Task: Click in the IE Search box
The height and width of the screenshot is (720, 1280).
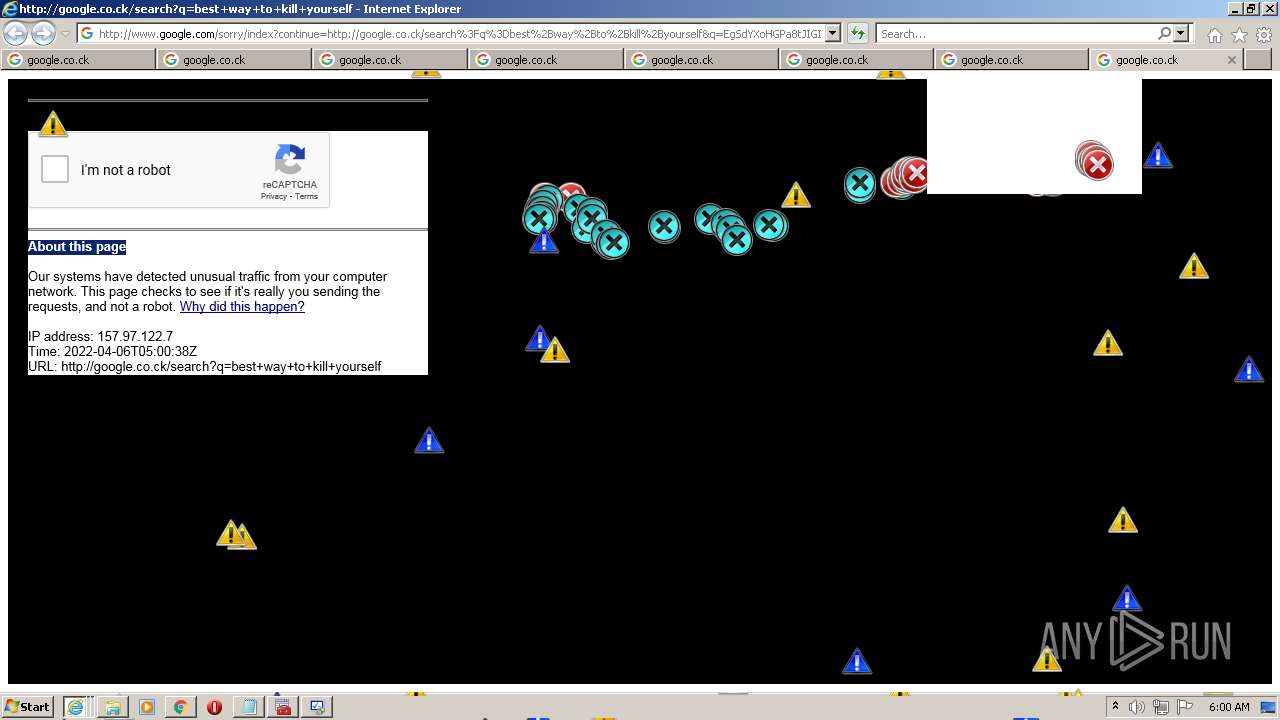Action: pyautogui.click(x=1016, y=34)
